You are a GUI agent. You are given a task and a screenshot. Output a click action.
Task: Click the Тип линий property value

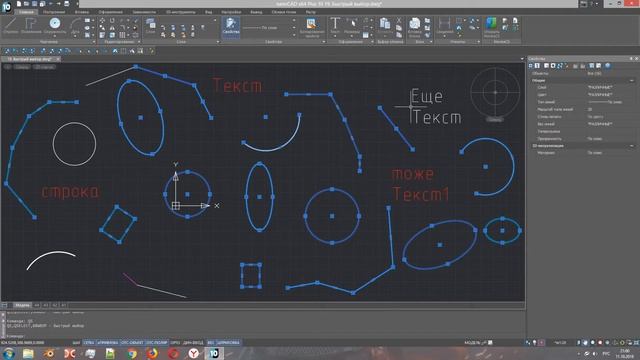[610, 102]
